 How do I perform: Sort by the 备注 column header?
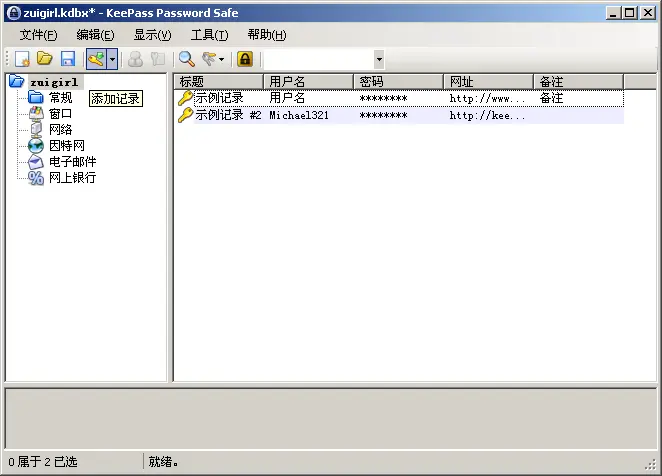pos(579,82)
